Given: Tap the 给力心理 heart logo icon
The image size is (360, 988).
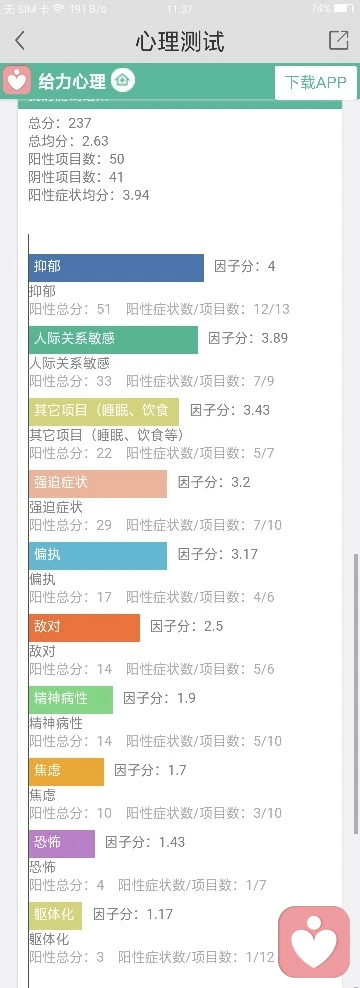Looking at the screenshot, I should 17,81.
